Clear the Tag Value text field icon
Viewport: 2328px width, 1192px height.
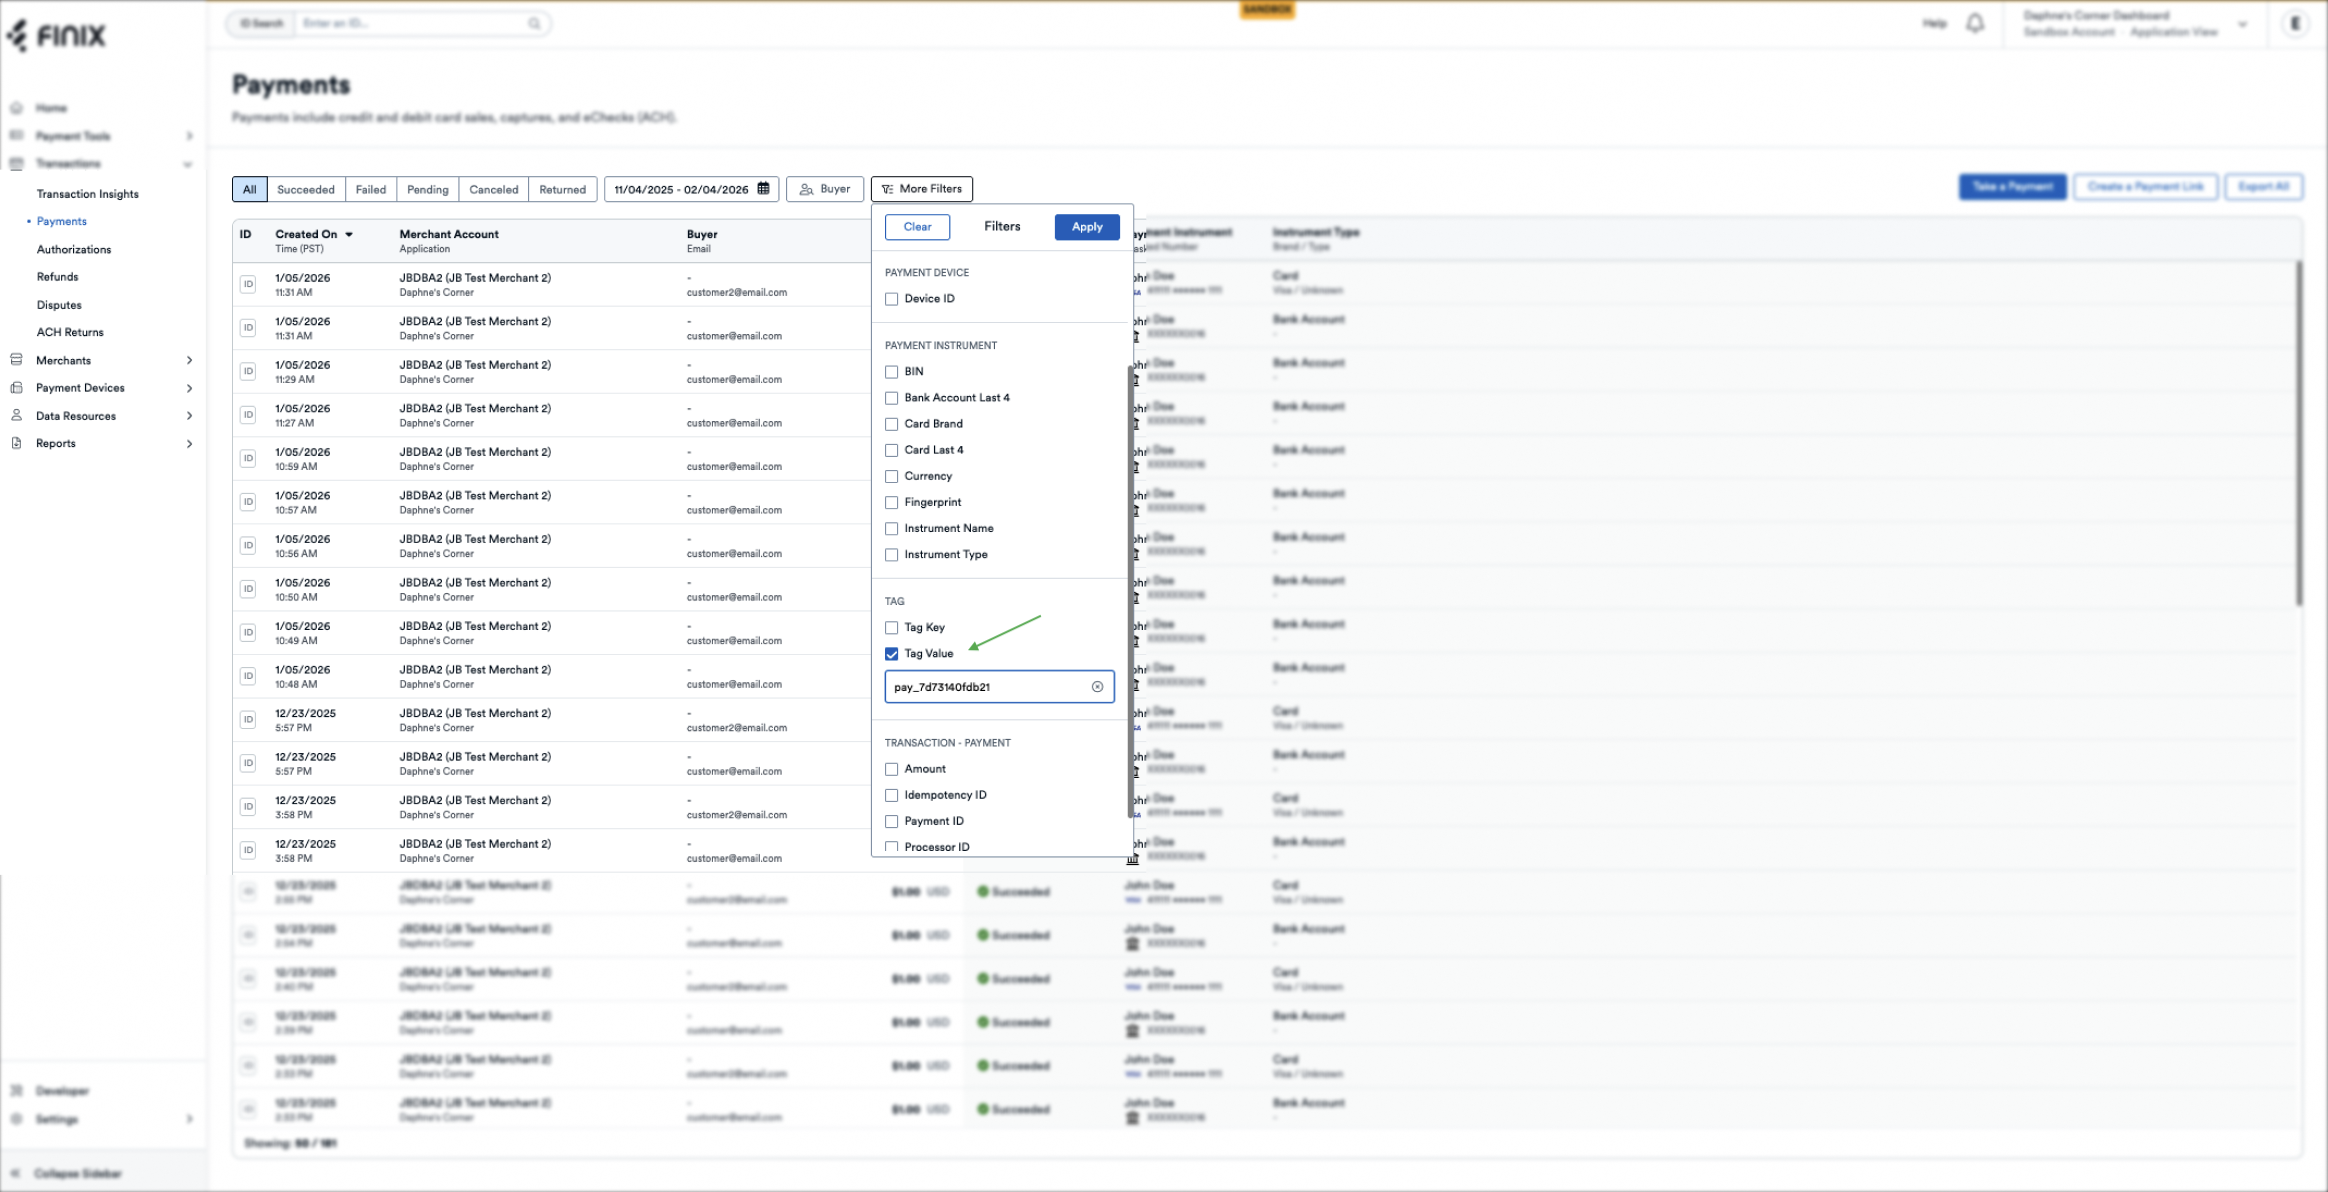point(1097,687)
